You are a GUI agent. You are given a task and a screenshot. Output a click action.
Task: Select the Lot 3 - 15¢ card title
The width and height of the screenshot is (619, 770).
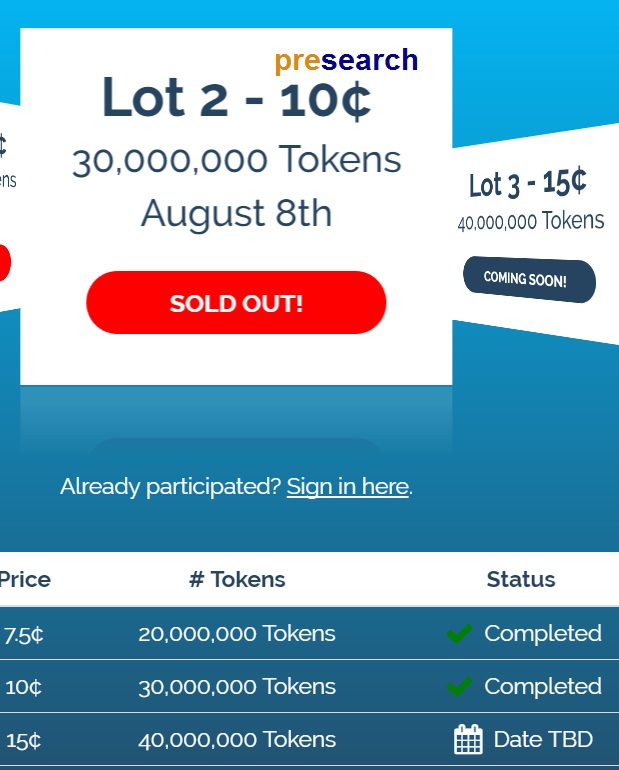point(527,183)
